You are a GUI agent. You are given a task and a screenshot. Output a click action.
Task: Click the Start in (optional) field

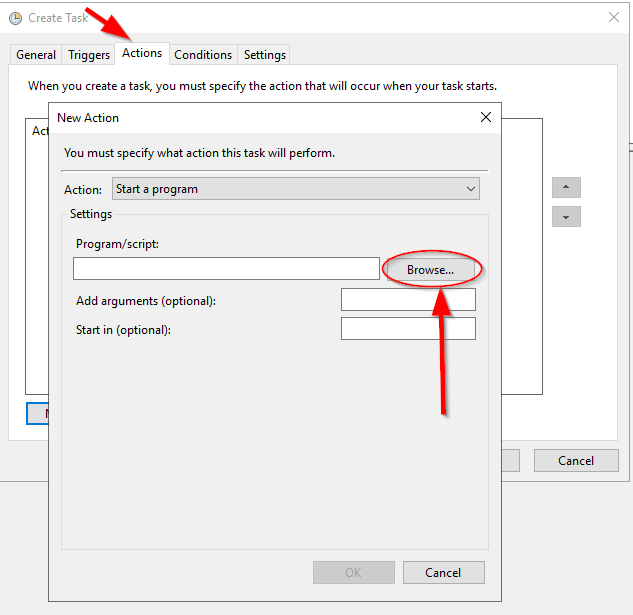[408, 329]
